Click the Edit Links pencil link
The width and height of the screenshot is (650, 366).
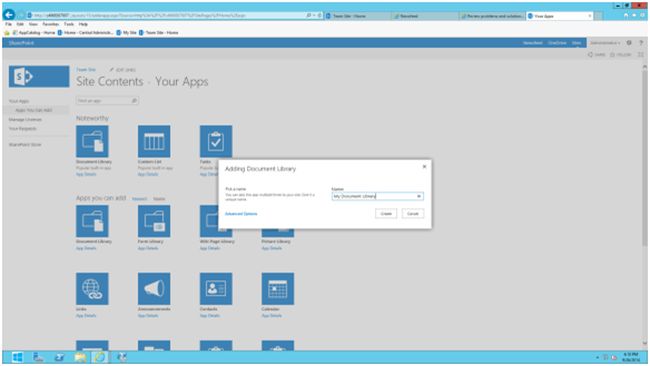(x=123, y=70)
